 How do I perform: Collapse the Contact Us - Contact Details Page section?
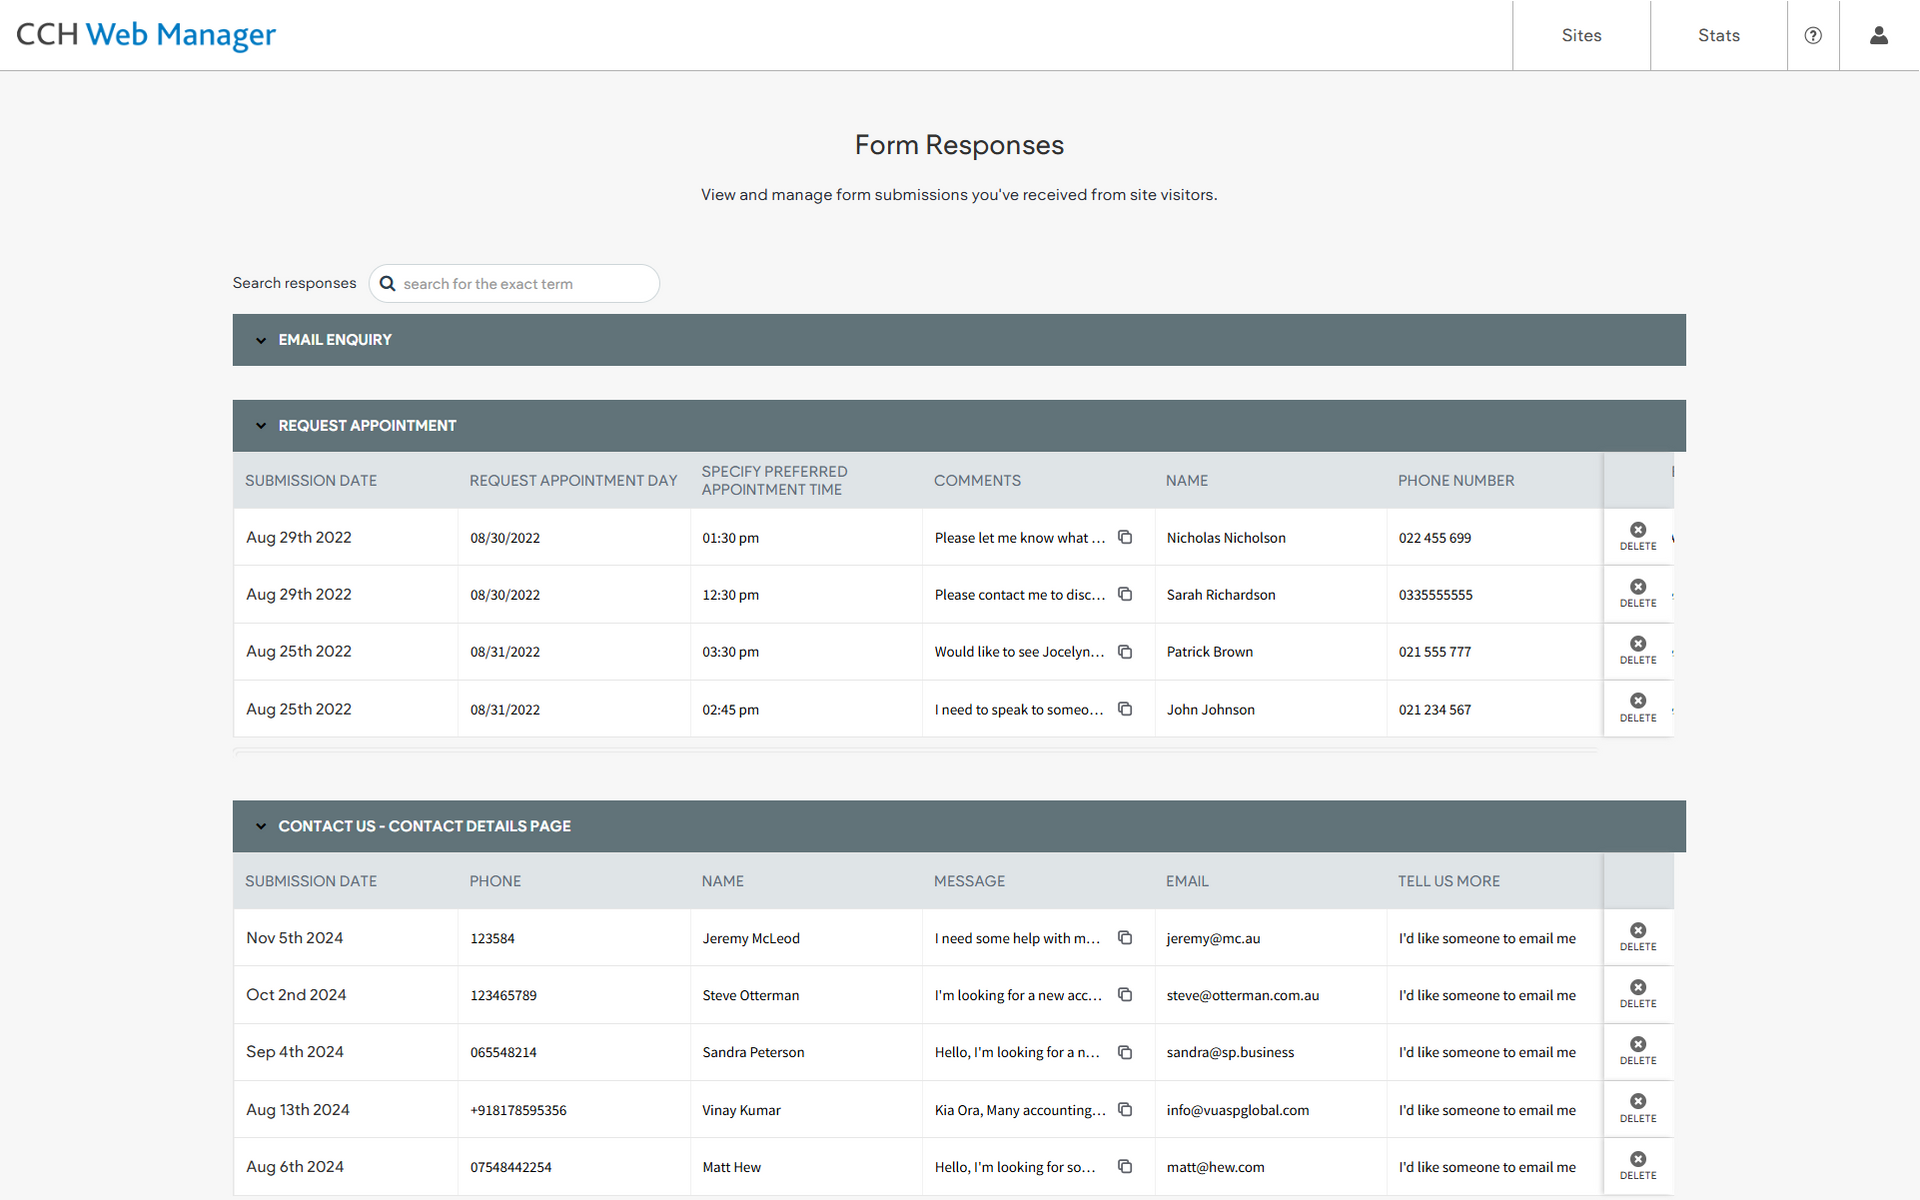959,826
